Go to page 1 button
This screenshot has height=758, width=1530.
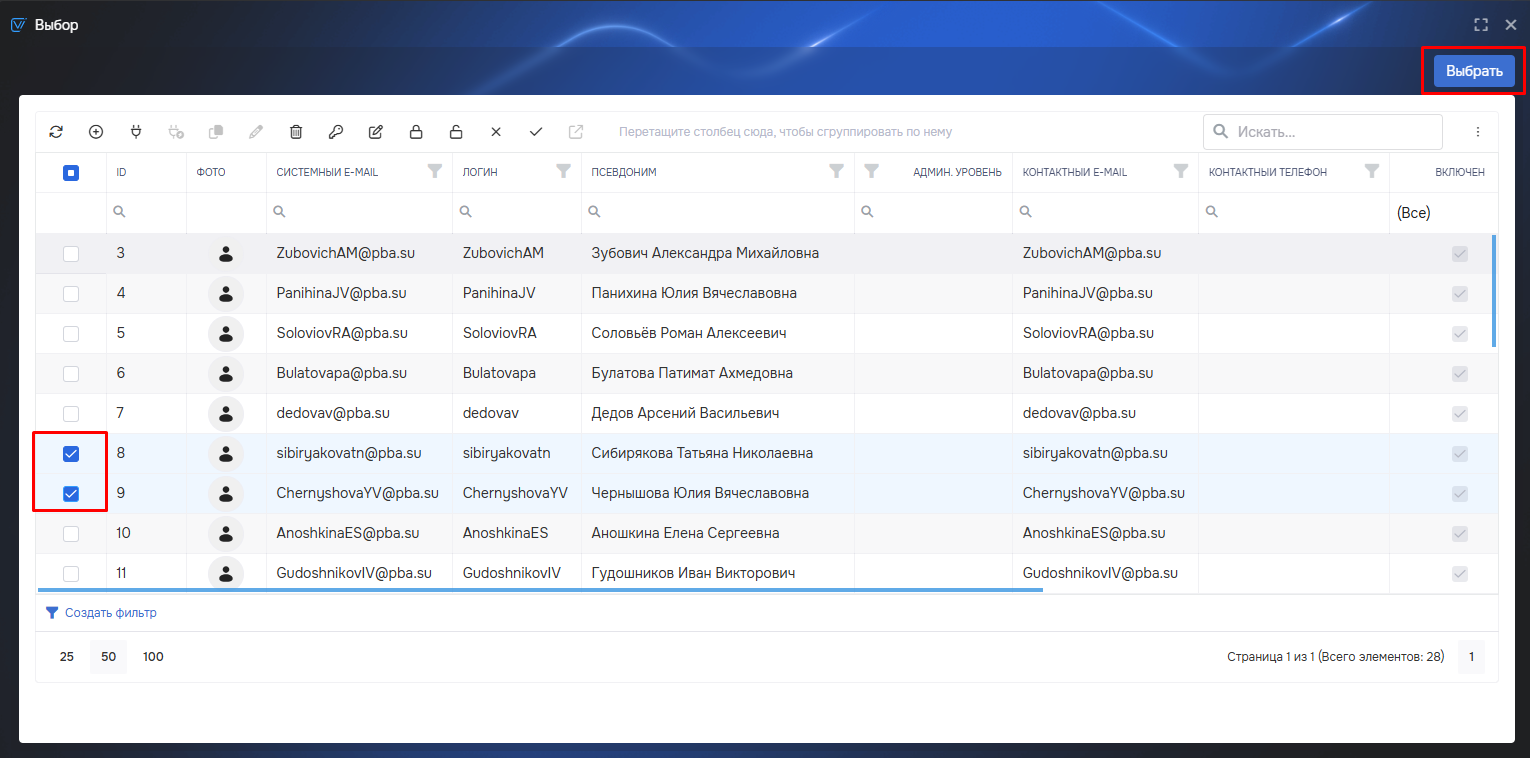[x=1471, y=657]
